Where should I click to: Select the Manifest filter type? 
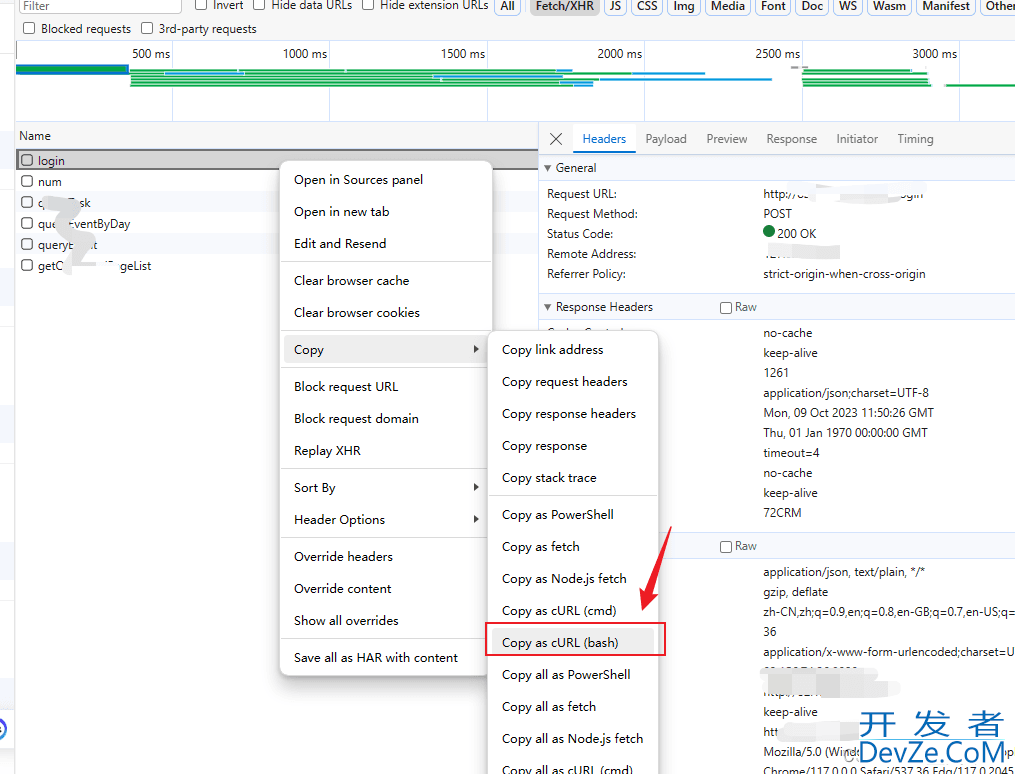click(x=946, y=6)
